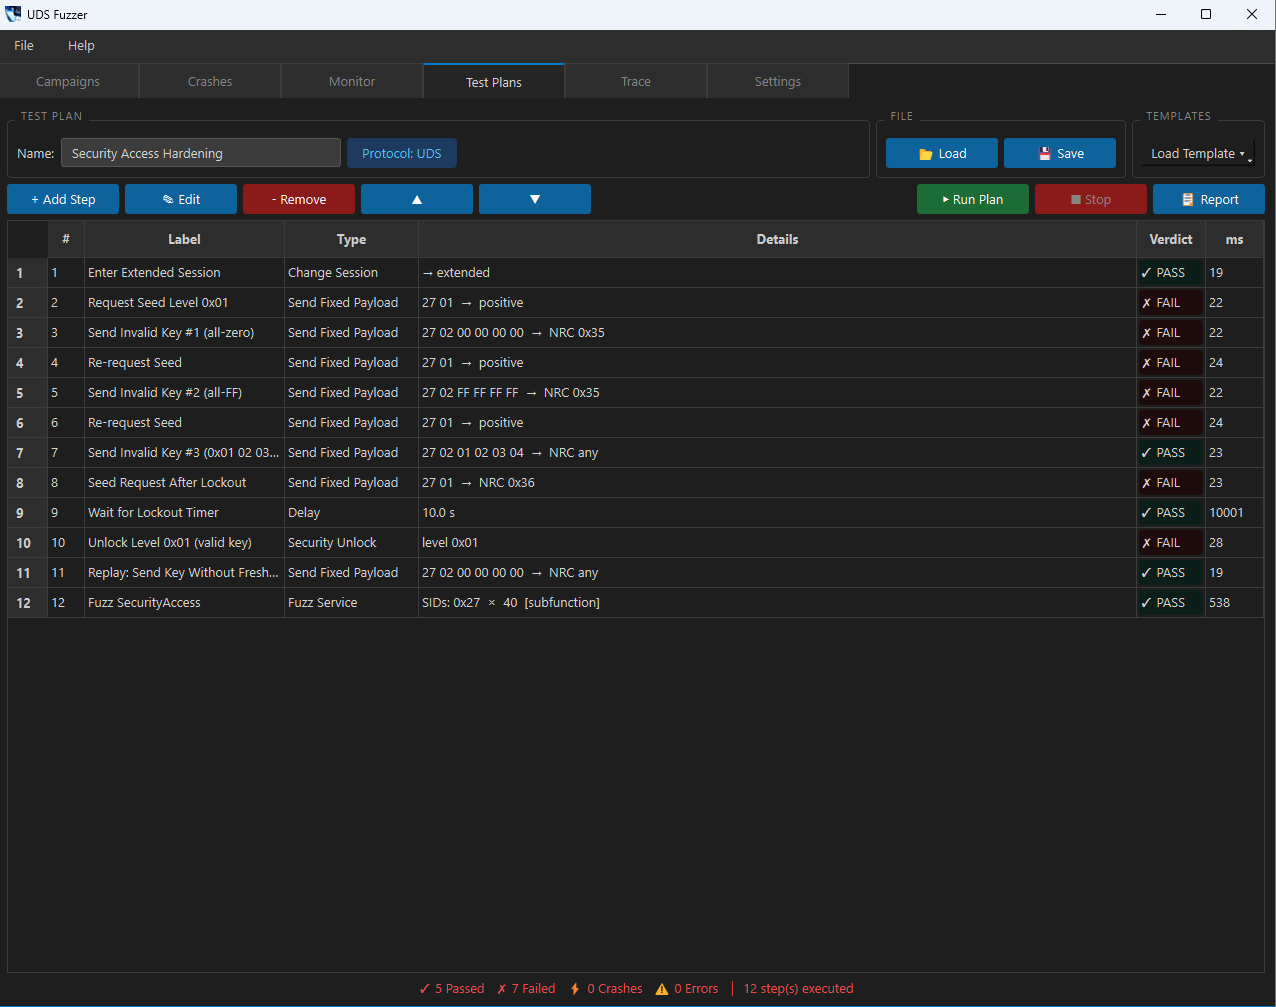The image size is (1276, 1007).
Task: Load a test plan file
Action: (x=942, y=153)
